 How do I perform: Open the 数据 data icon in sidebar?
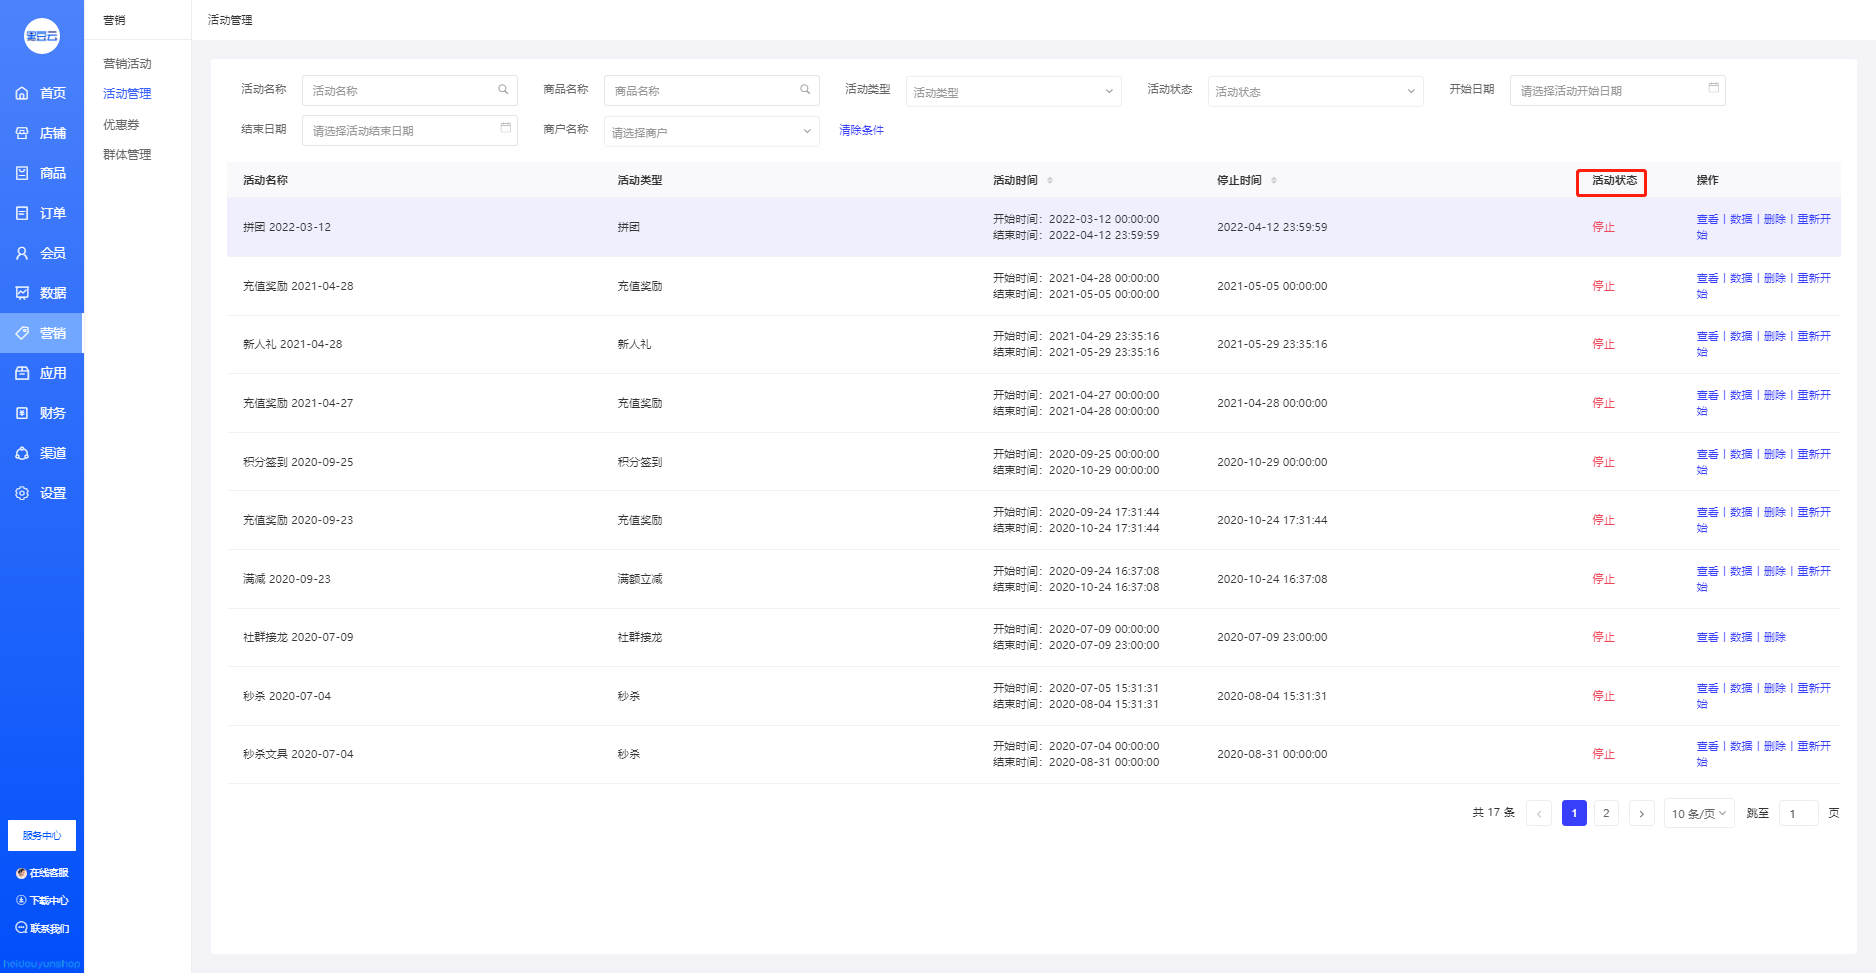pyautogui.click(x=22, y=293)
